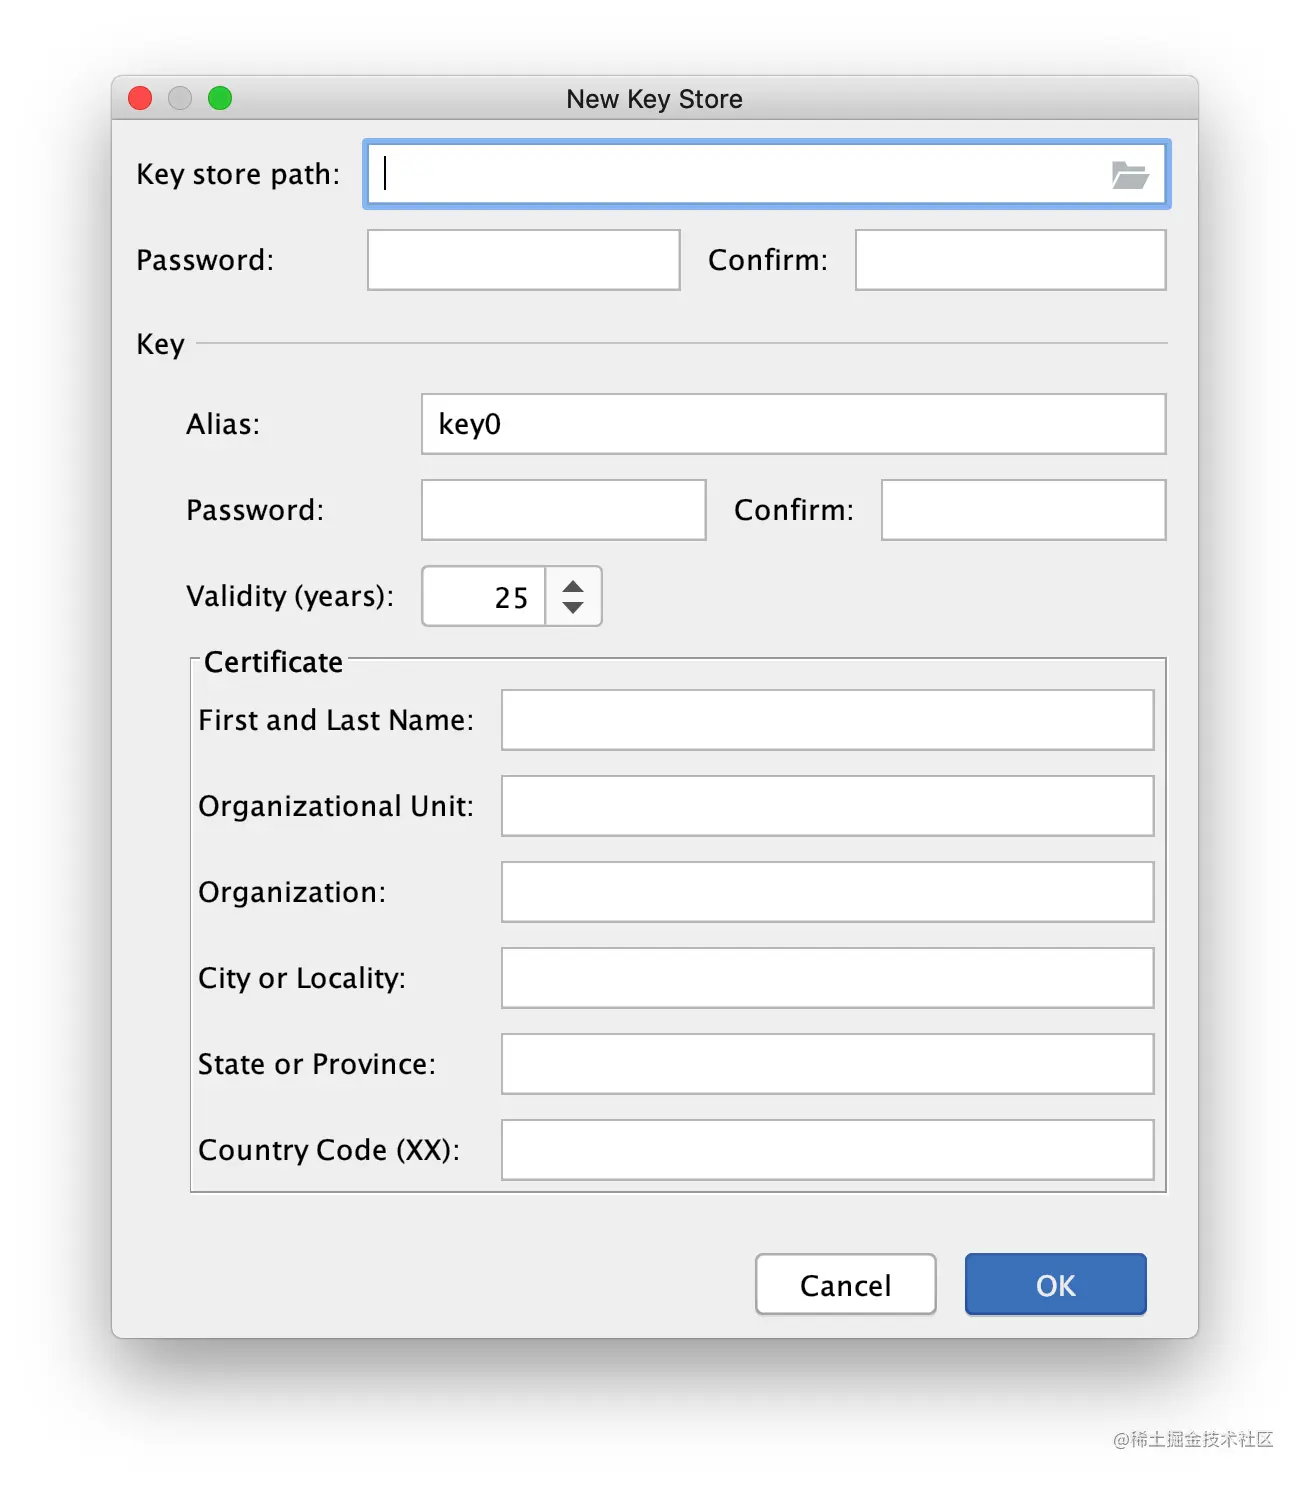Click the Key section Password field
This screenshot has height=1486, width=1310.
point(563,510)
